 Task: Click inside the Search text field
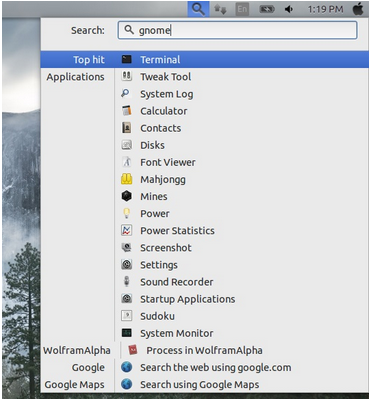coord(237,30)
